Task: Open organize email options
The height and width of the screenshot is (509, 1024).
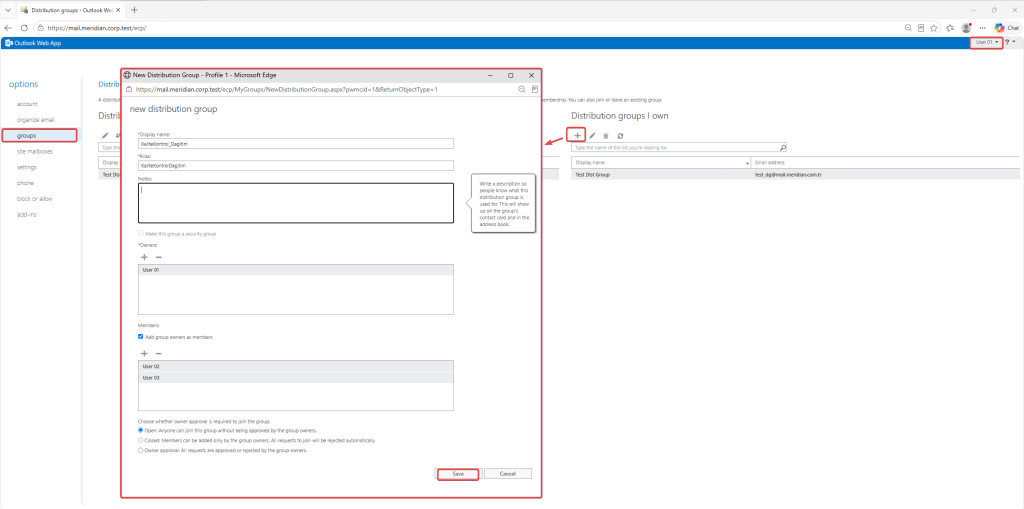Action: (36, 120)
